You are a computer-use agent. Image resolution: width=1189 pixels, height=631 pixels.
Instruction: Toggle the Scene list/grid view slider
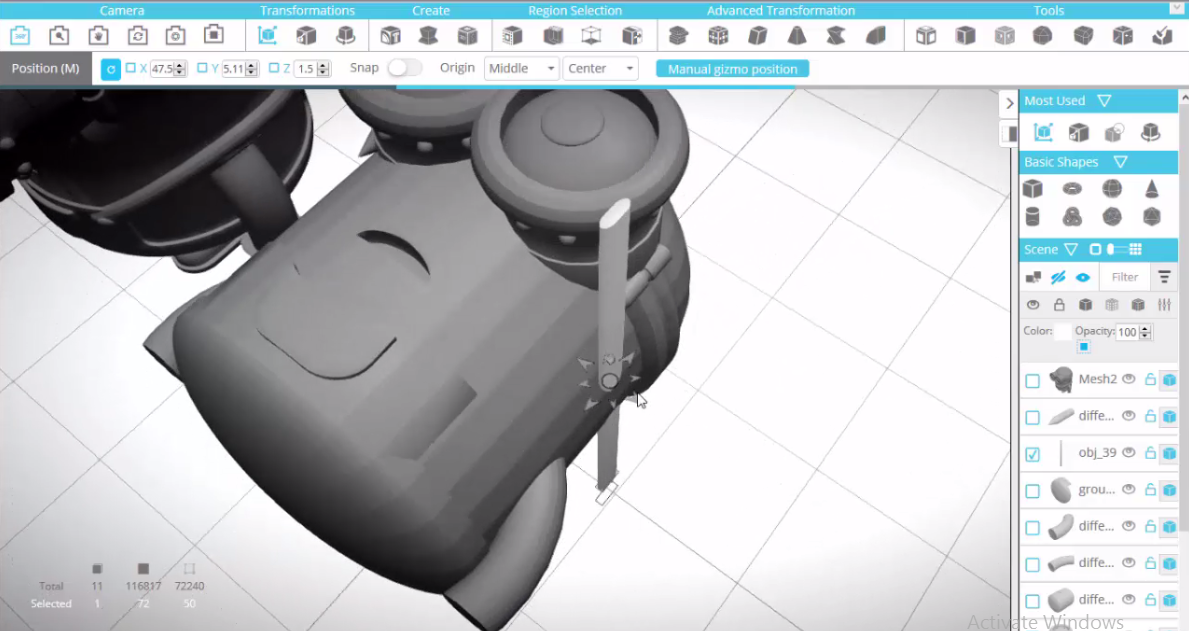click(1115, 250)
